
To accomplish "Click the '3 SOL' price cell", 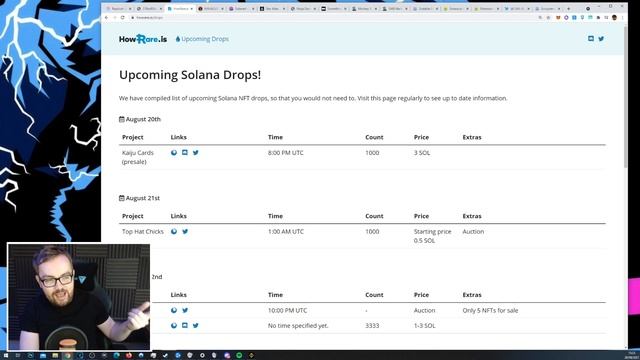I will pos(422,153).
